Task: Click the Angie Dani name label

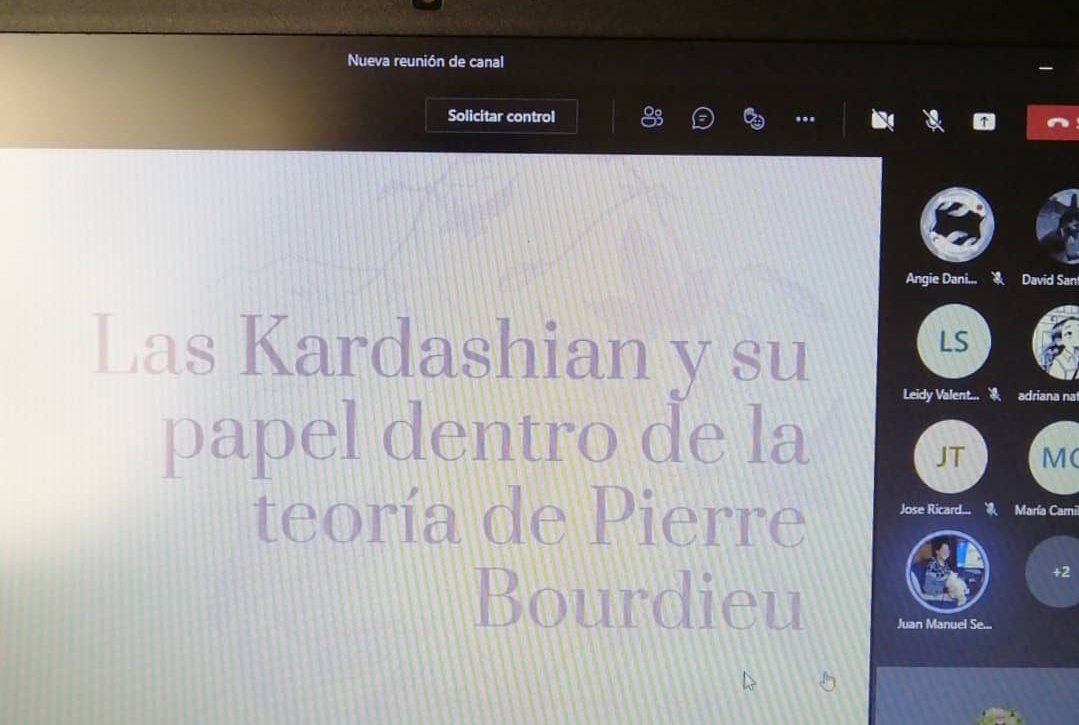Action: 941,279
